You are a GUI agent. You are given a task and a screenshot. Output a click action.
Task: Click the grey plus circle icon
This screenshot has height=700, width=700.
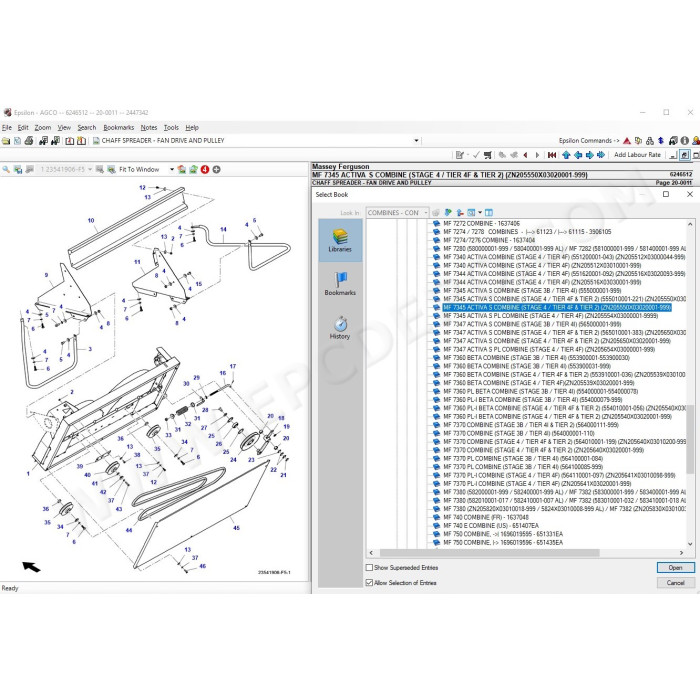217,170
